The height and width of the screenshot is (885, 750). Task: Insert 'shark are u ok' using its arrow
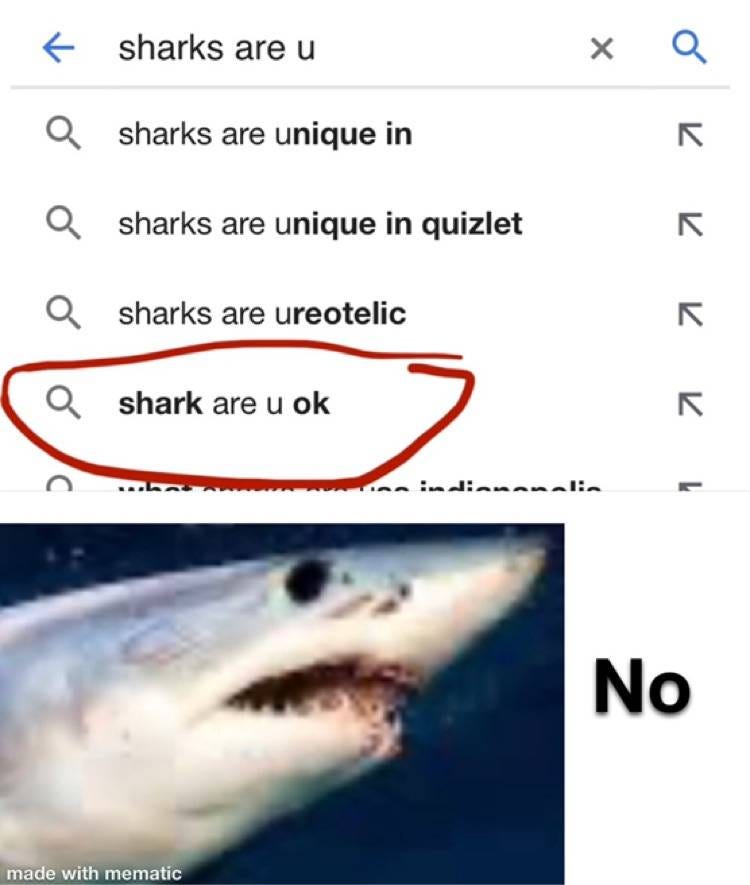point(691,404)
